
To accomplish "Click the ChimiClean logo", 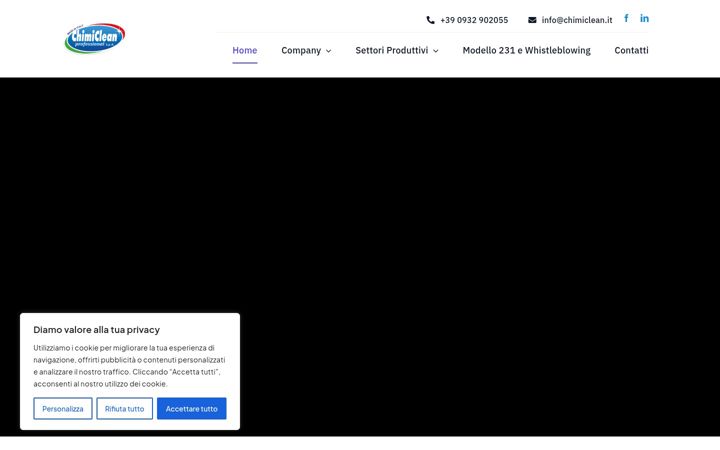I will (95, 38).
